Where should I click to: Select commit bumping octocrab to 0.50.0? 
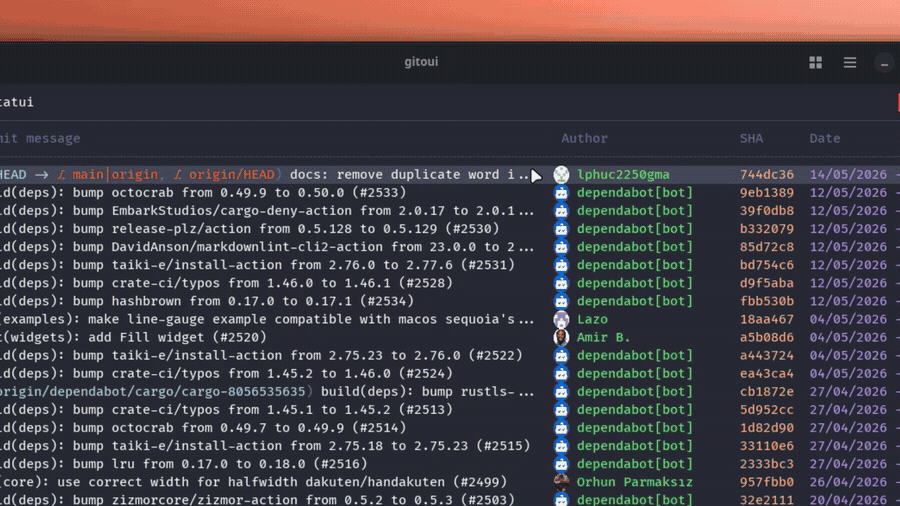point(203,193)
